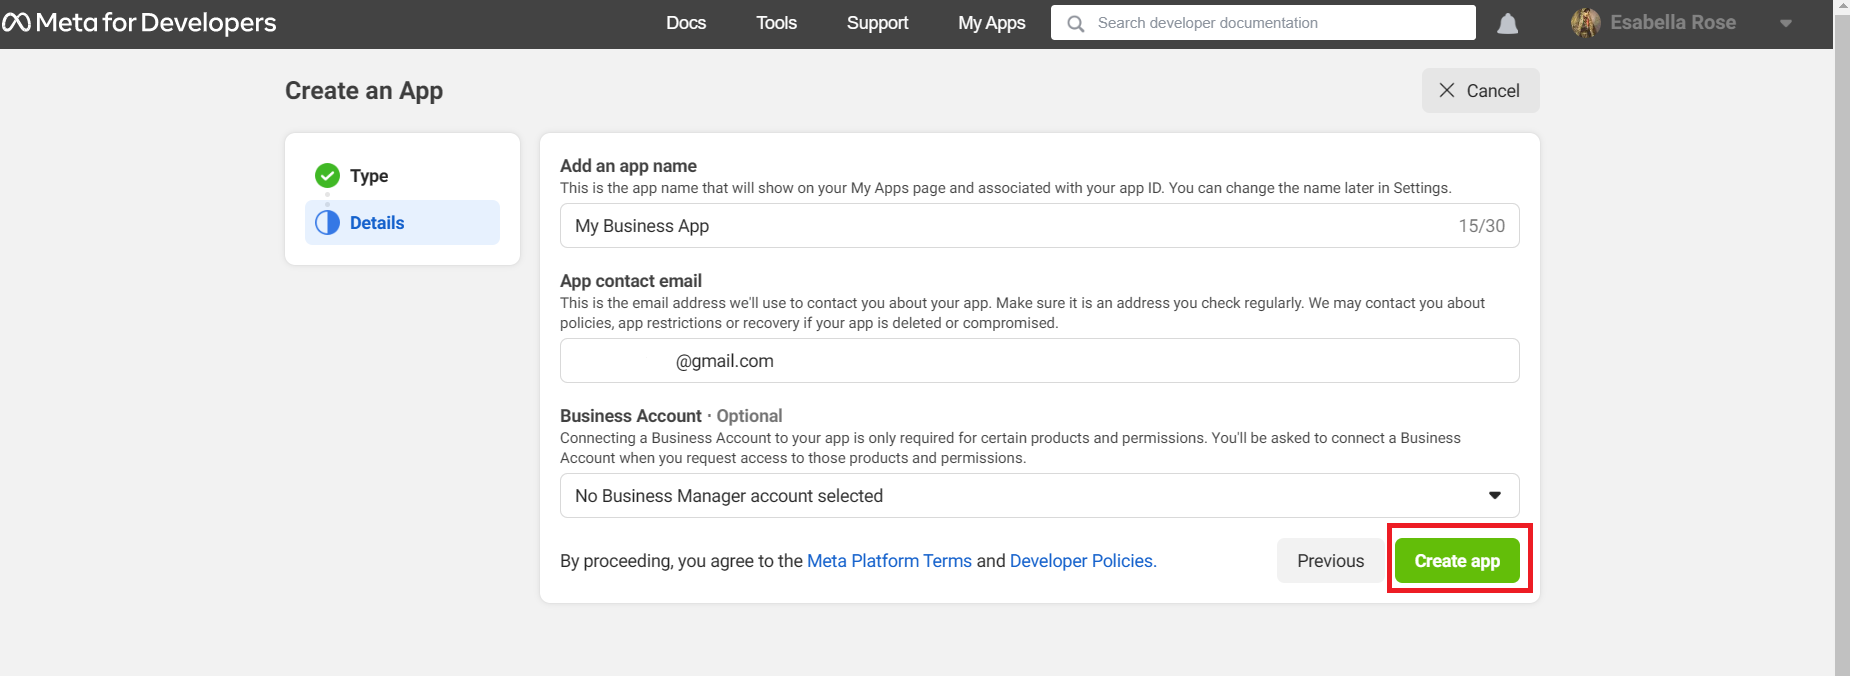Go back with the Previous button
1850x676 pixels.
(1330, 561)
